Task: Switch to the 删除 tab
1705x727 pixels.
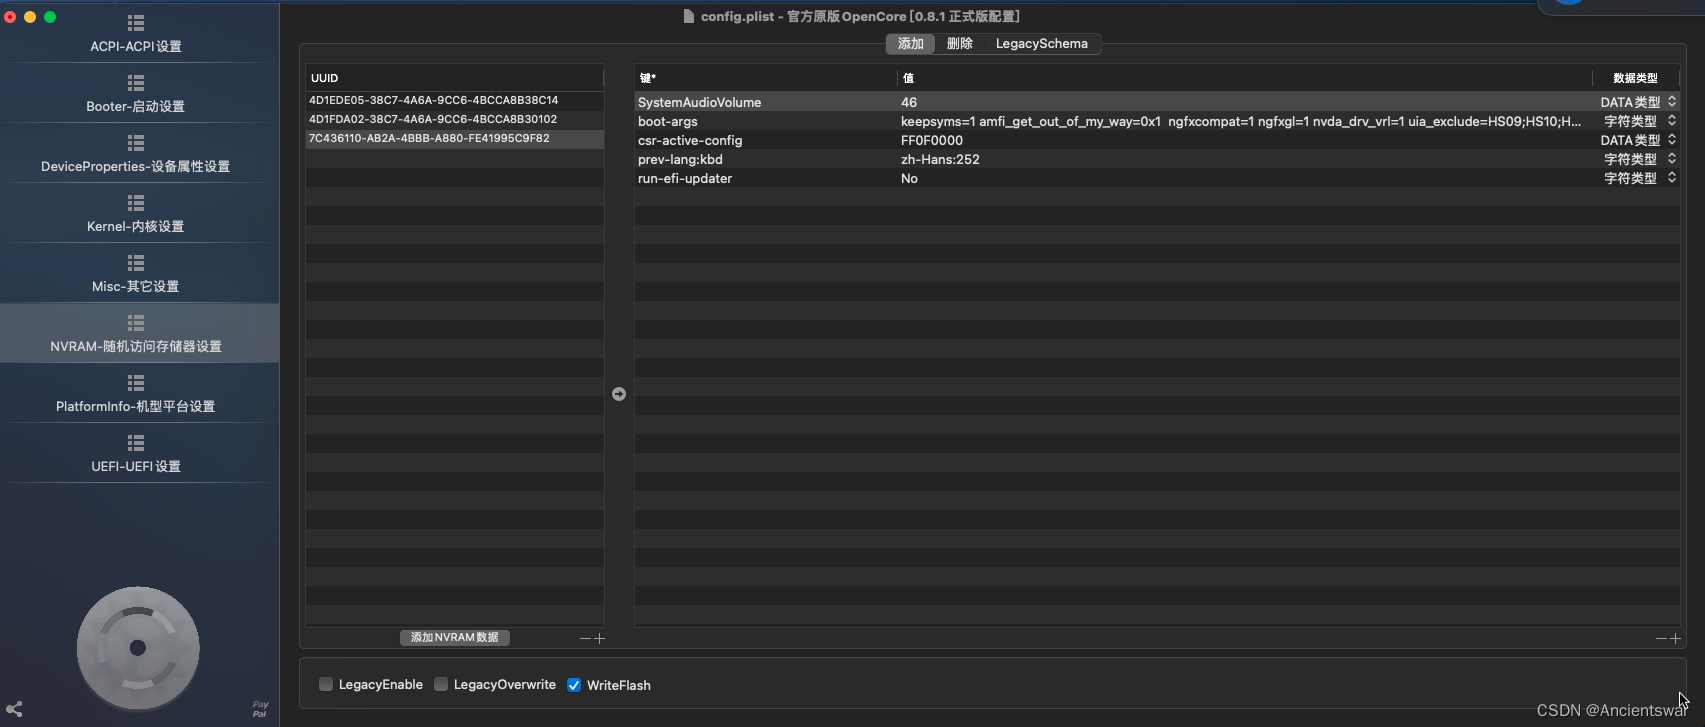Action: tap(959, 43)
